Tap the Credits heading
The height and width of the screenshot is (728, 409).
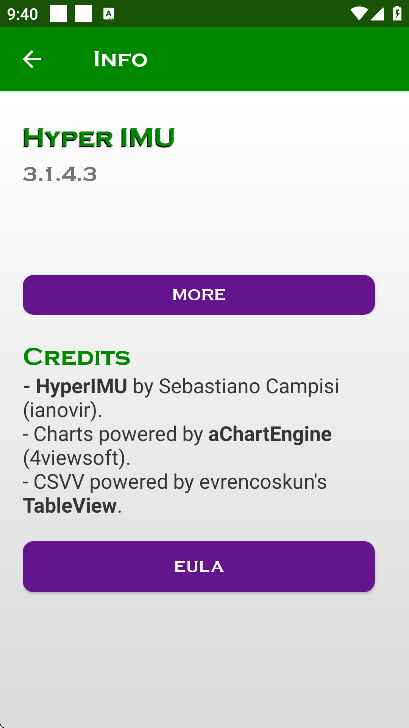77,357
